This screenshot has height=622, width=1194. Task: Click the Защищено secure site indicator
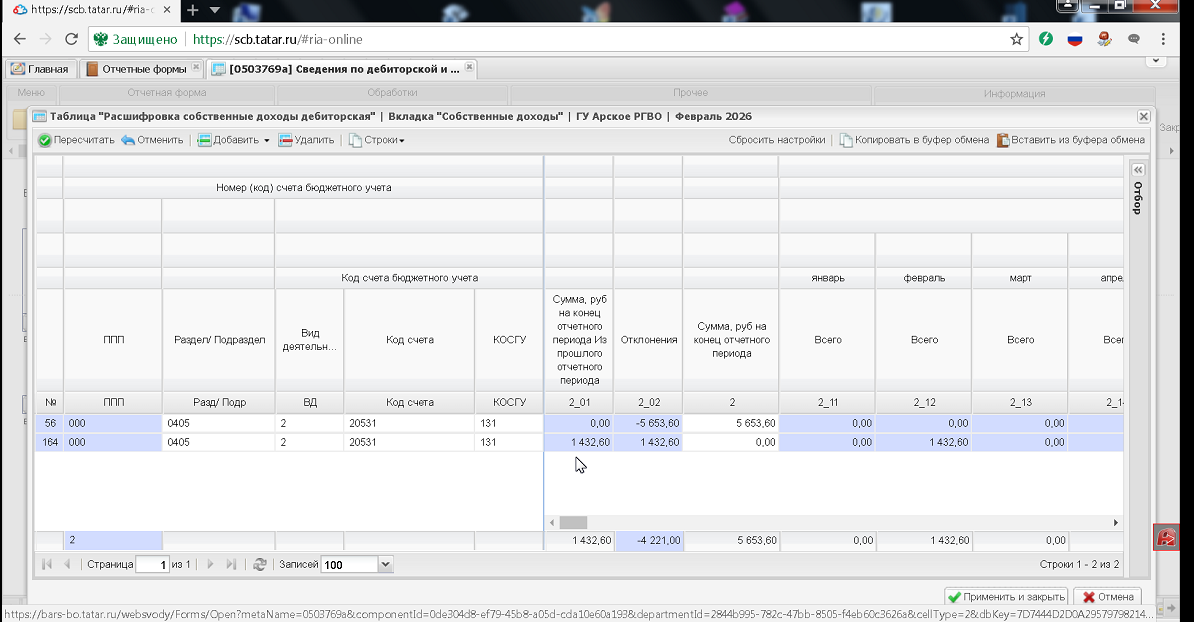(x=136, y=39)
